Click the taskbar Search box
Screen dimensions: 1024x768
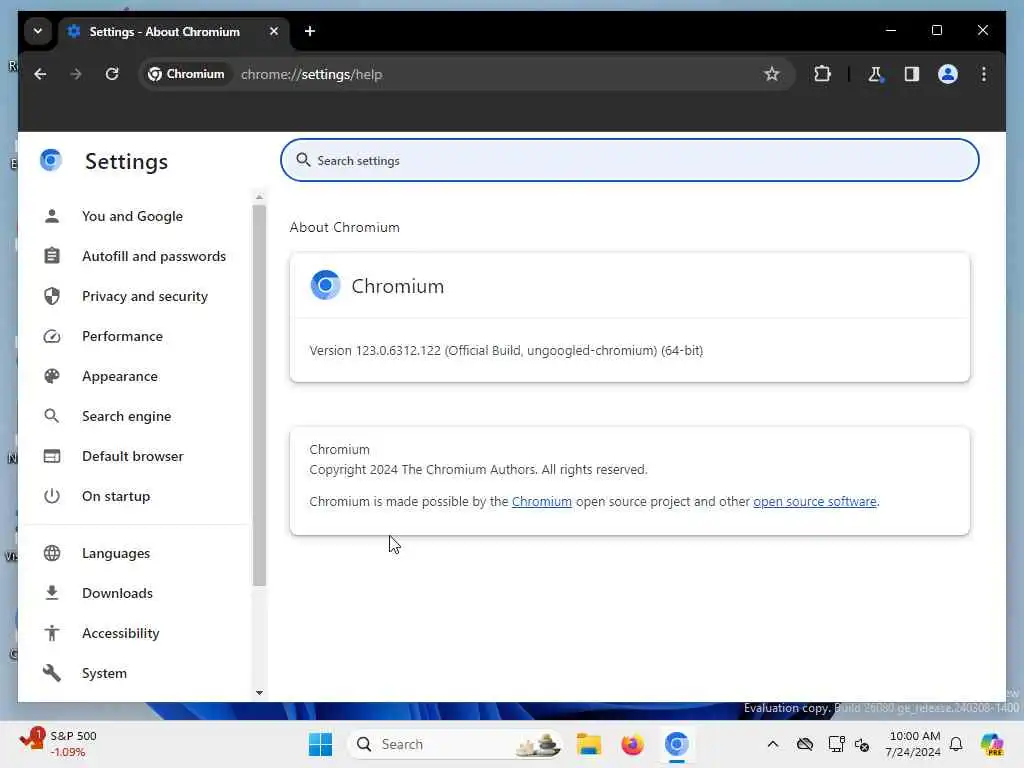point(455,744)
